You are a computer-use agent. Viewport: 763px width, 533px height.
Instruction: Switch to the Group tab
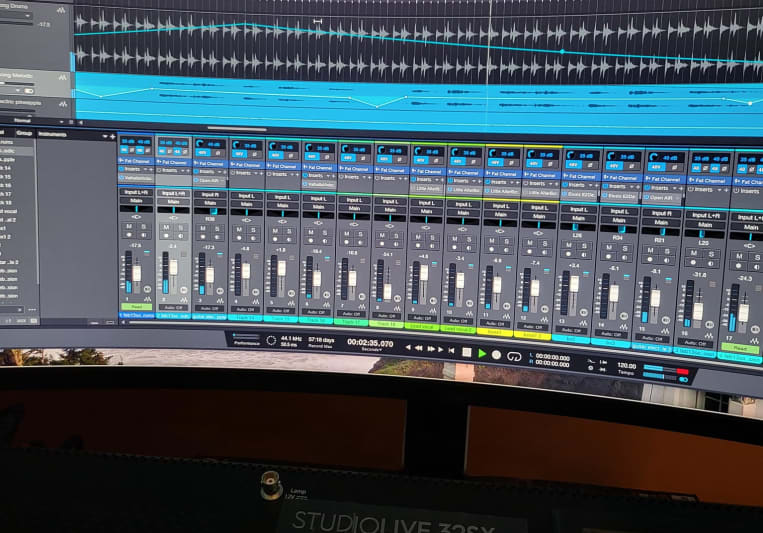(x=23, y=133)
